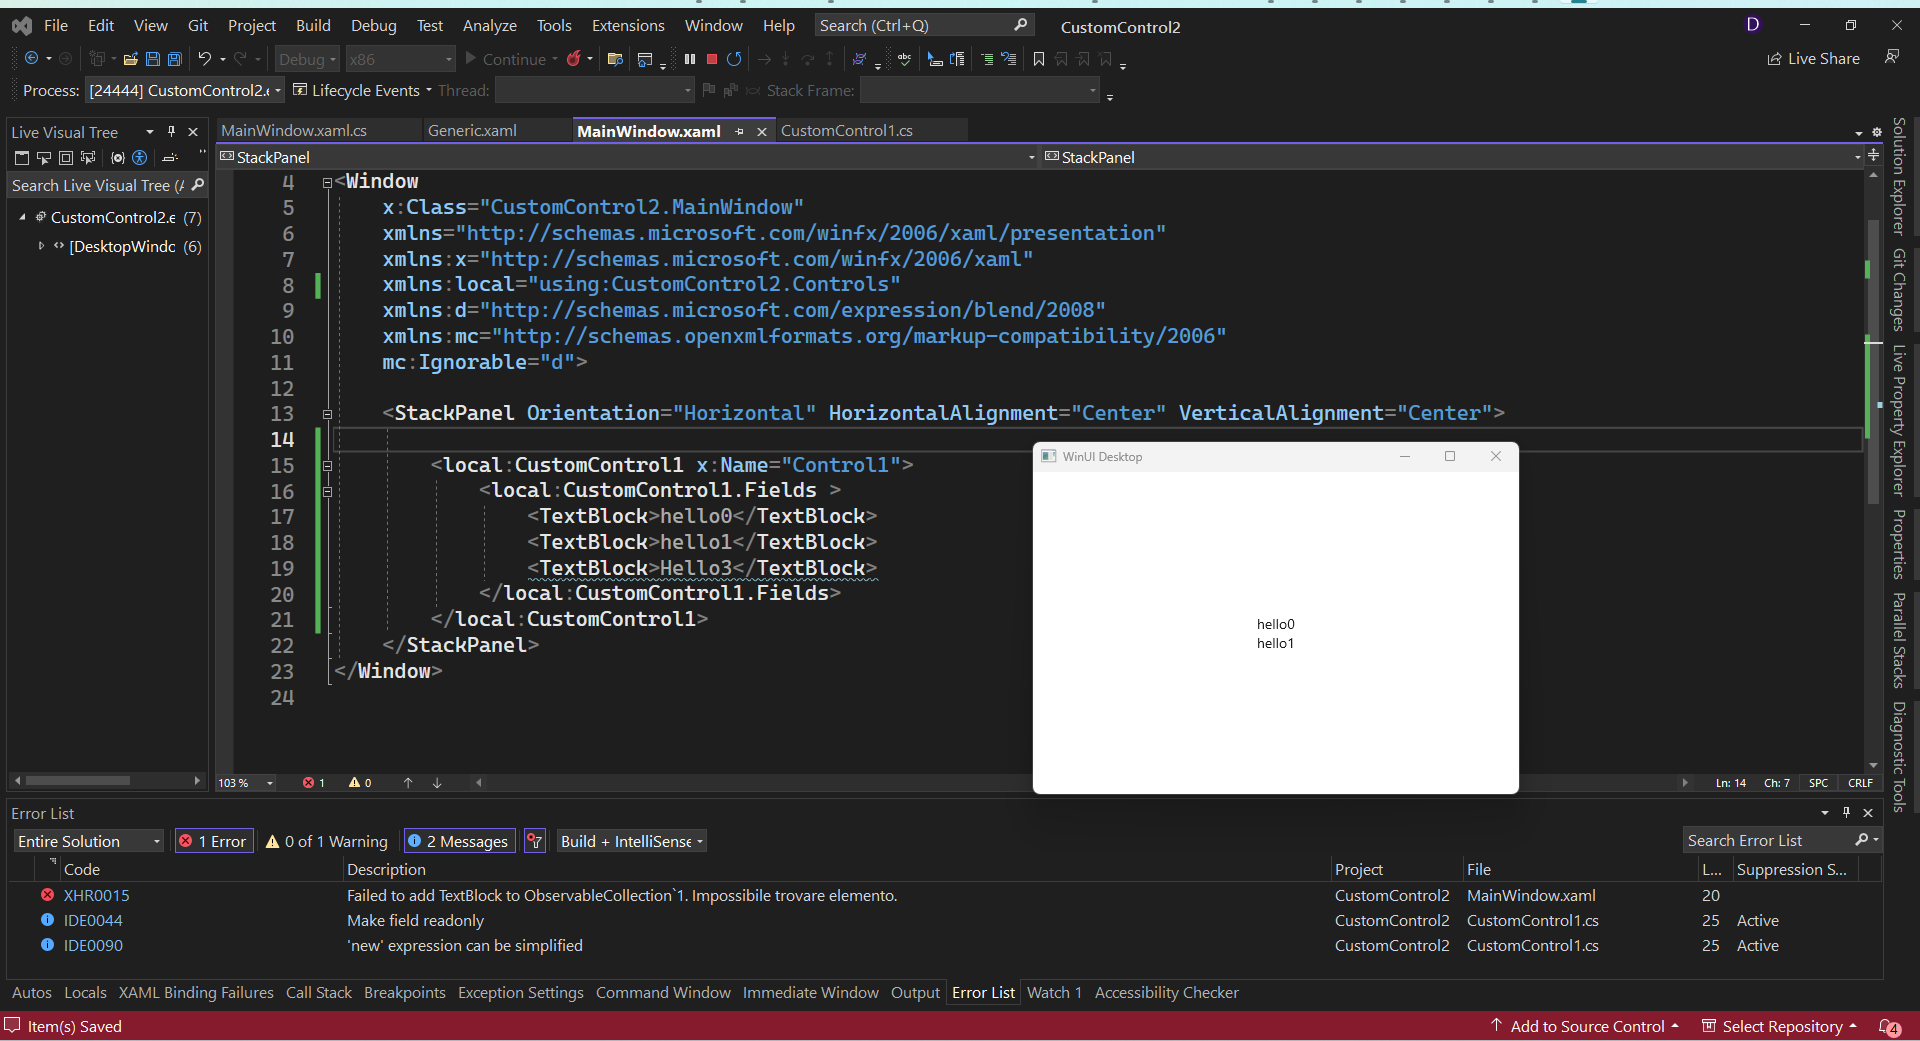Screen dimensions: 1920x1041
Task: Open Accessibility Checker in Live Visual Tree
Action: pyautogui.click(x=139, y=158)
